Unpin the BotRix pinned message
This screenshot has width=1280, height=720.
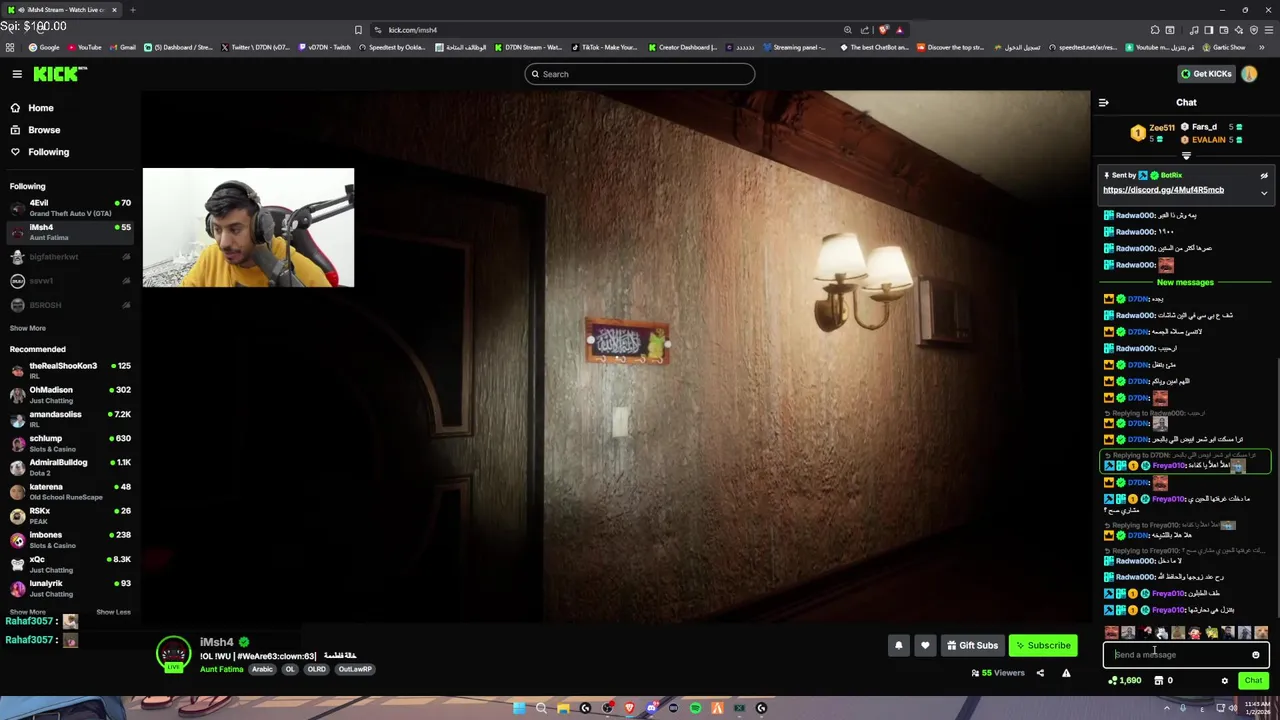click(1264, 176)
